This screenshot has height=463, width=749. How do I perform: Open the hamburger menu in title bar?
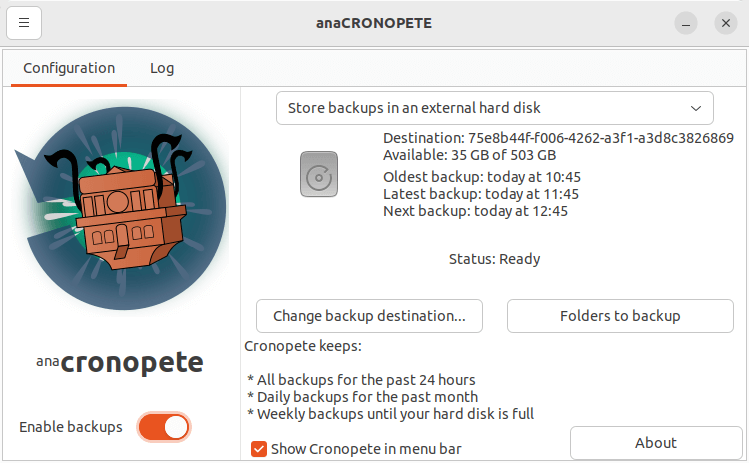point(24,23)
